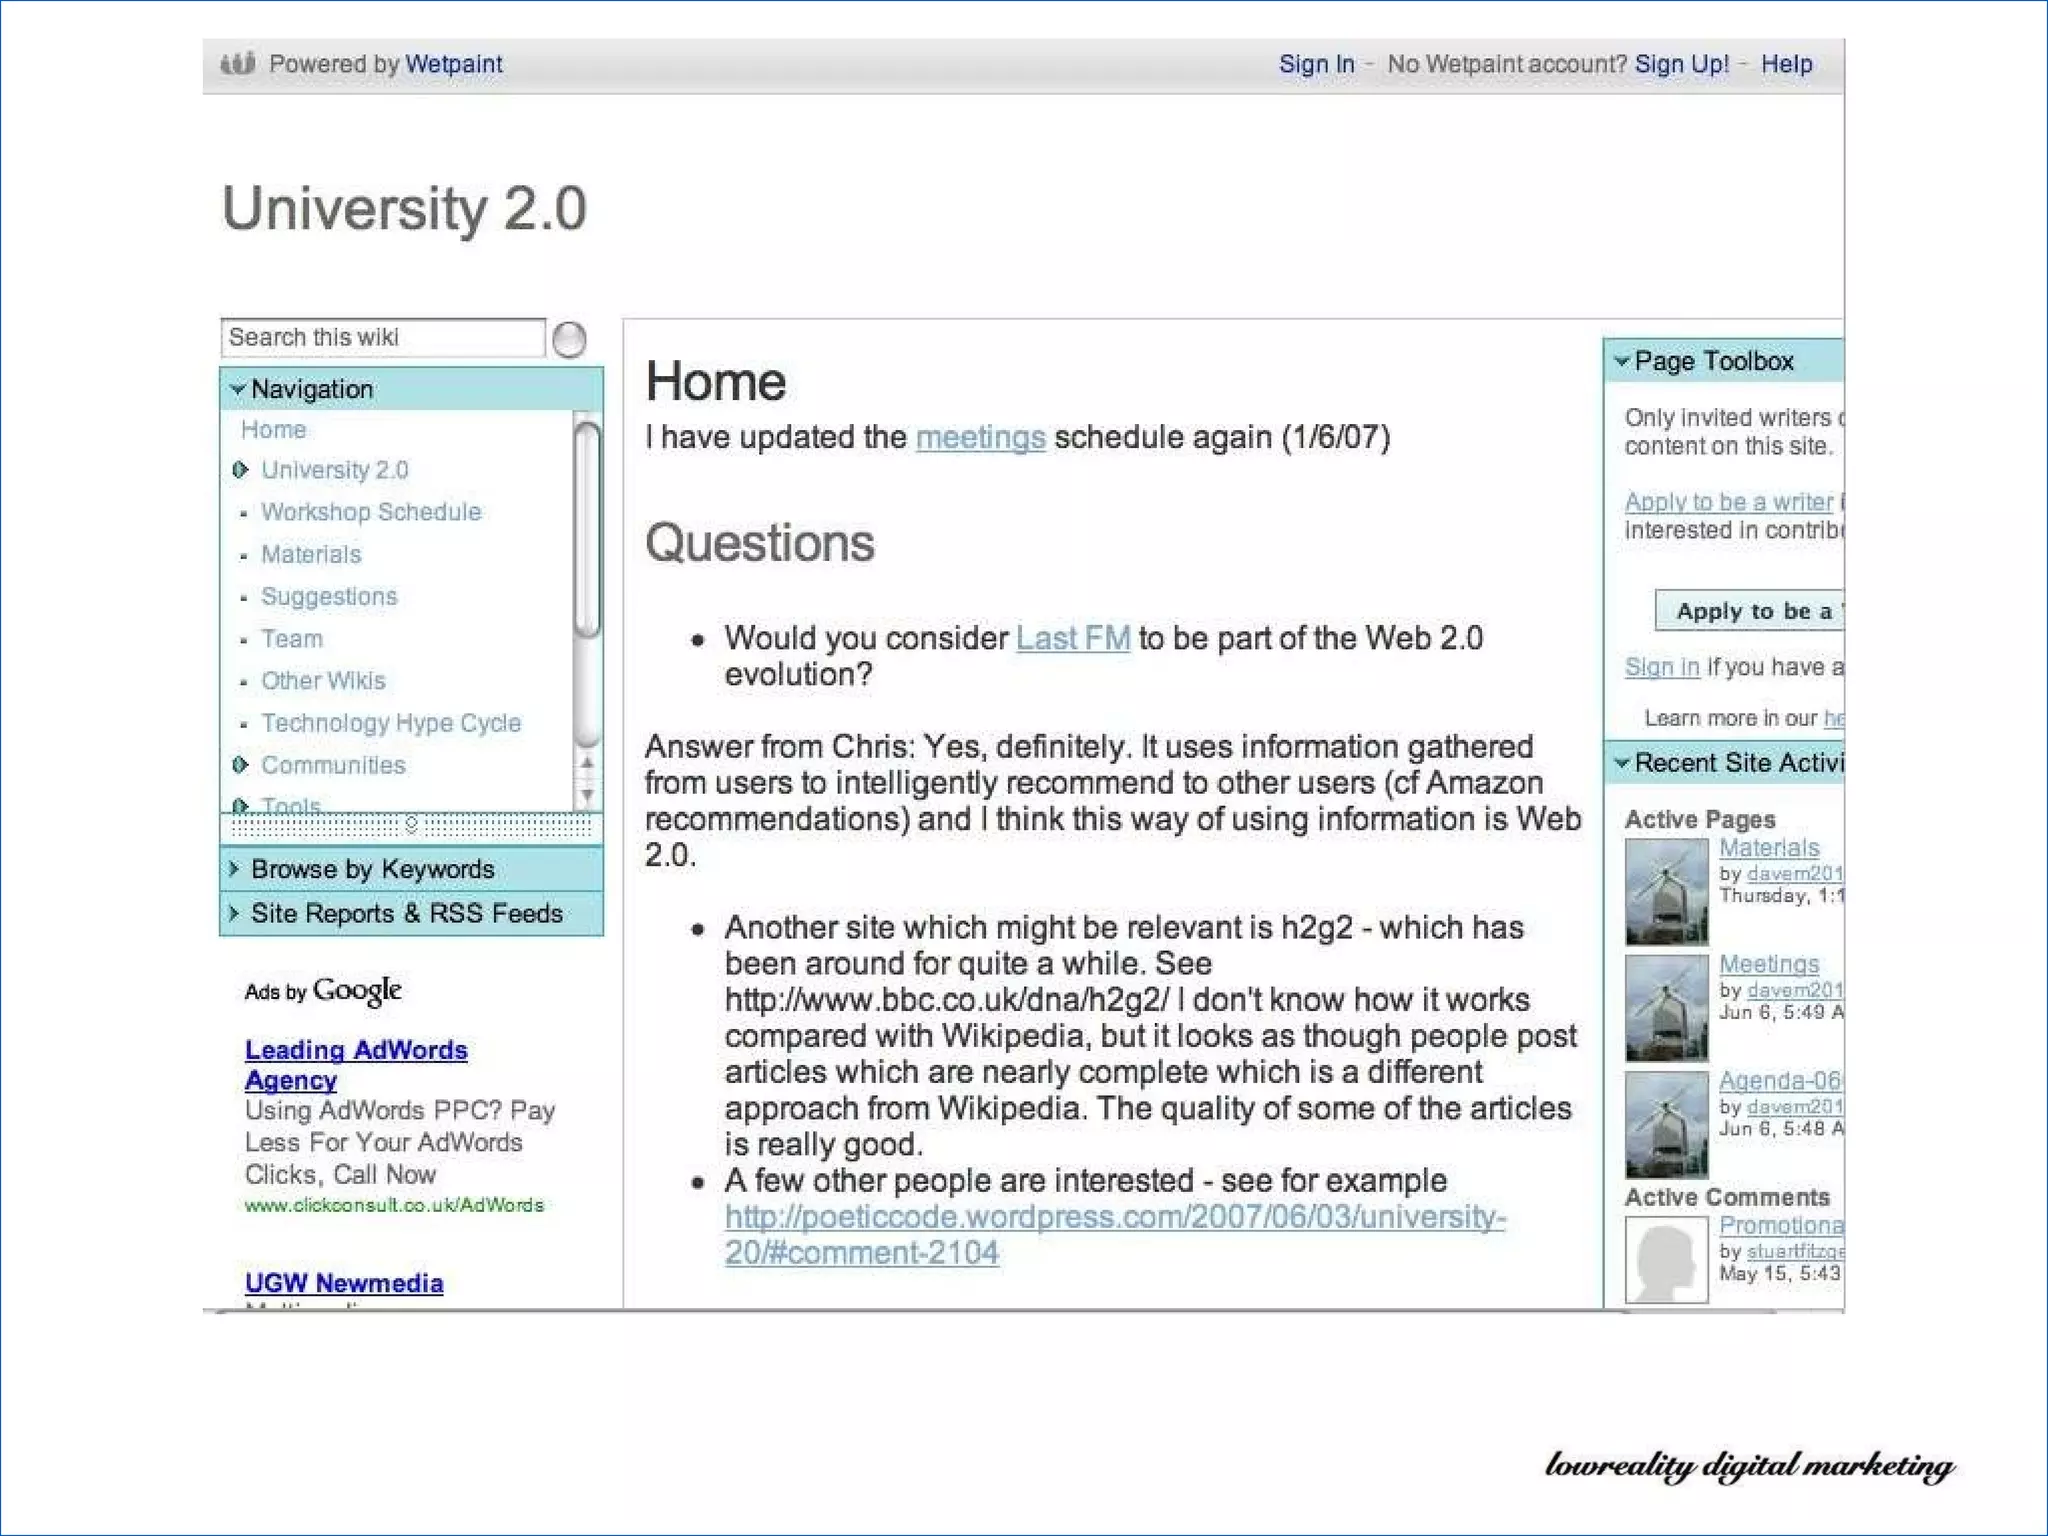Click the Communities tree bullet icon

(240, 765)
